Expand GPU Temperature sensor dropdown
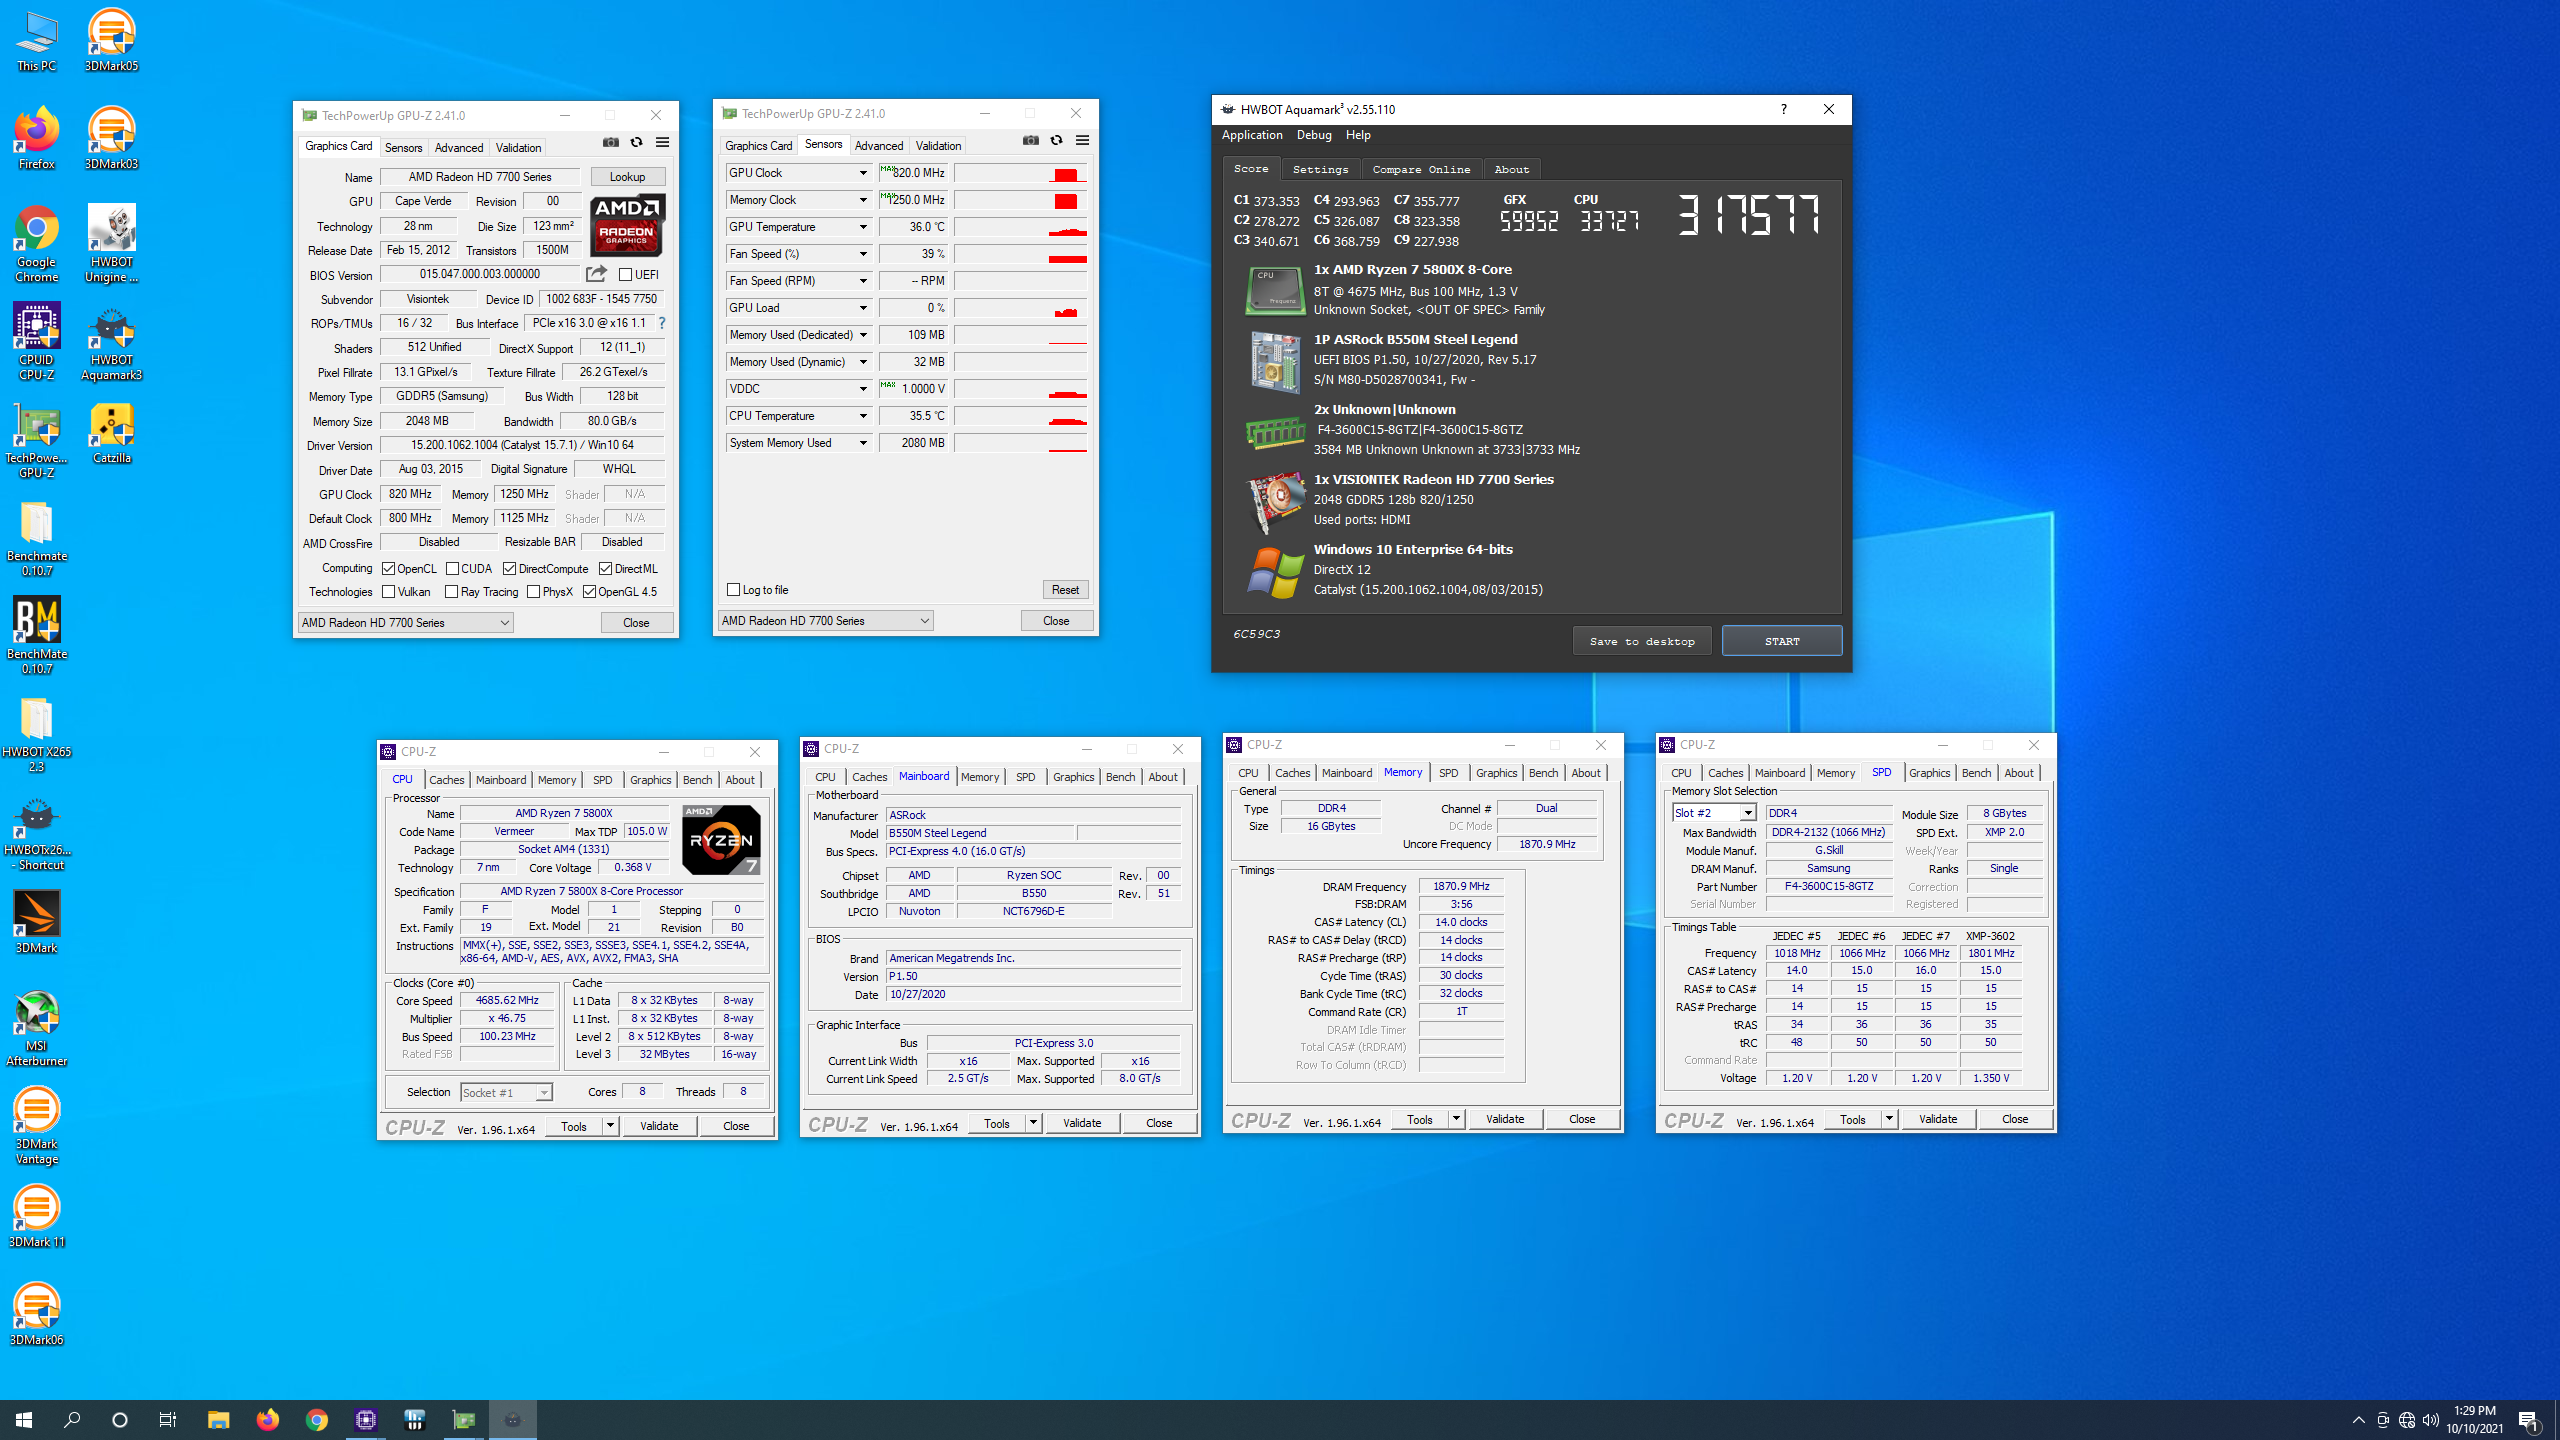Viewport: 2560px width, 1440px height. 863,227
